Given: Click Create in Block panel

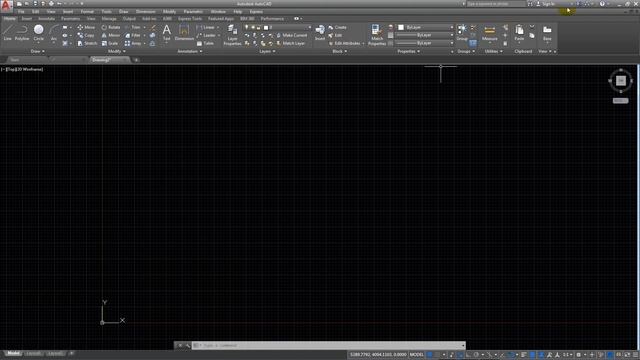Looking at the screenshot, I should (337, 27).
